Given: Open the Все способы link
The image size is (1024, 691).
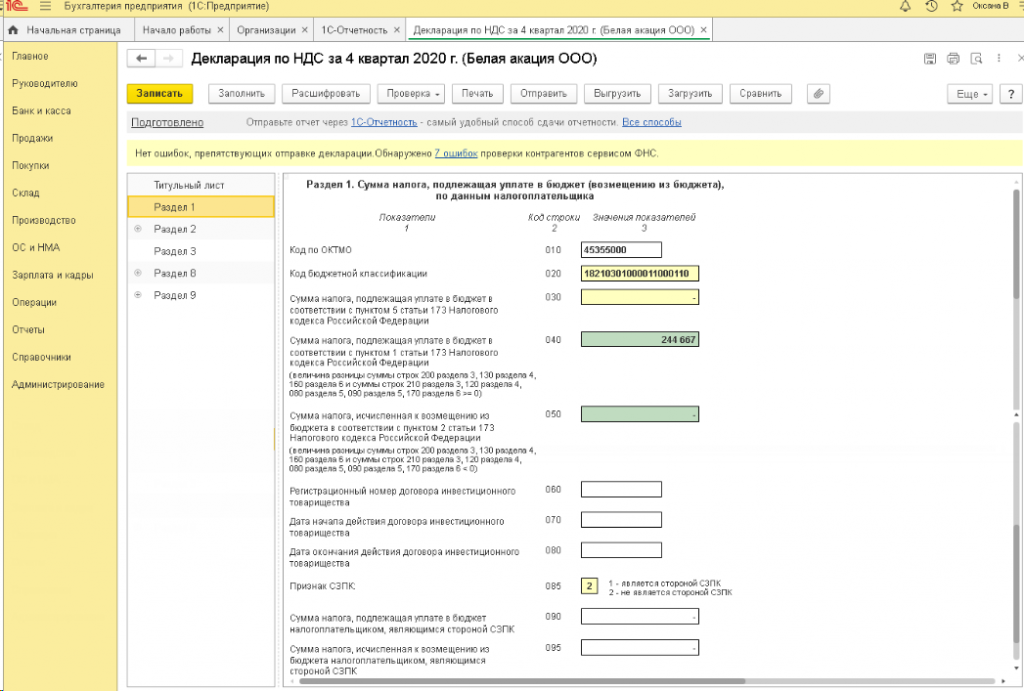Looking at the screenshot, I should (x=652, y=122).
